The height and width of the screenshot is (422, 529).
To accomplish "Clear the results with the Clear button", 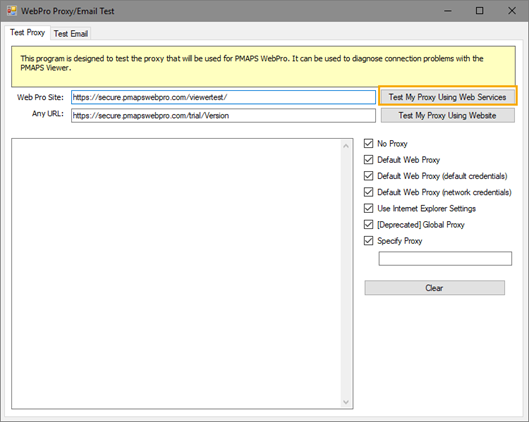I will pos(435,288).
